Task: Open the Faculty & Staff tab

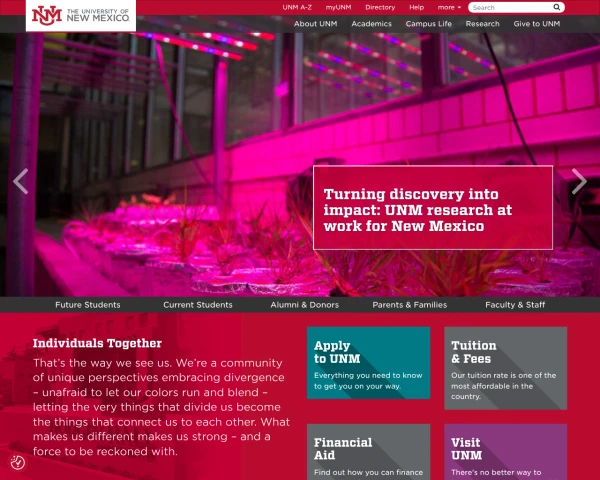Action: tap(515, 305)
